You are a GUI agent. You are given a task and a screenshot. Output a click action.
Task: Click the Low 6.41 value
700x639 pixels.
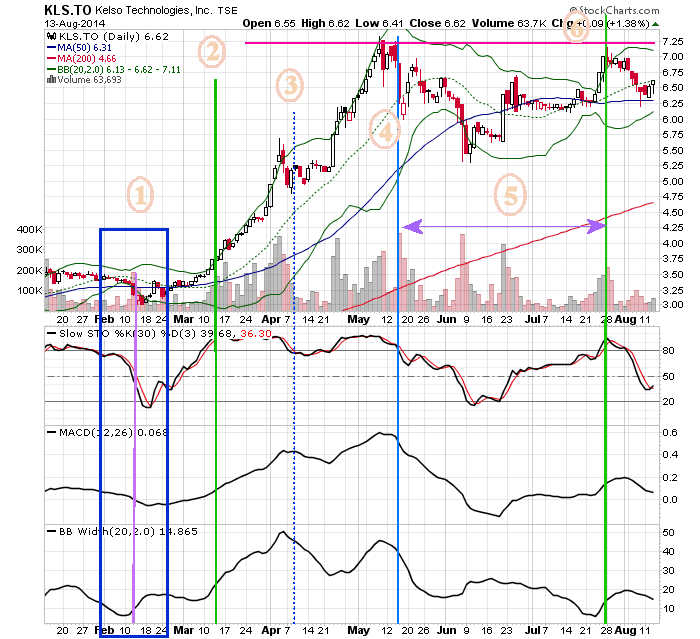click(x=379, y=24)
